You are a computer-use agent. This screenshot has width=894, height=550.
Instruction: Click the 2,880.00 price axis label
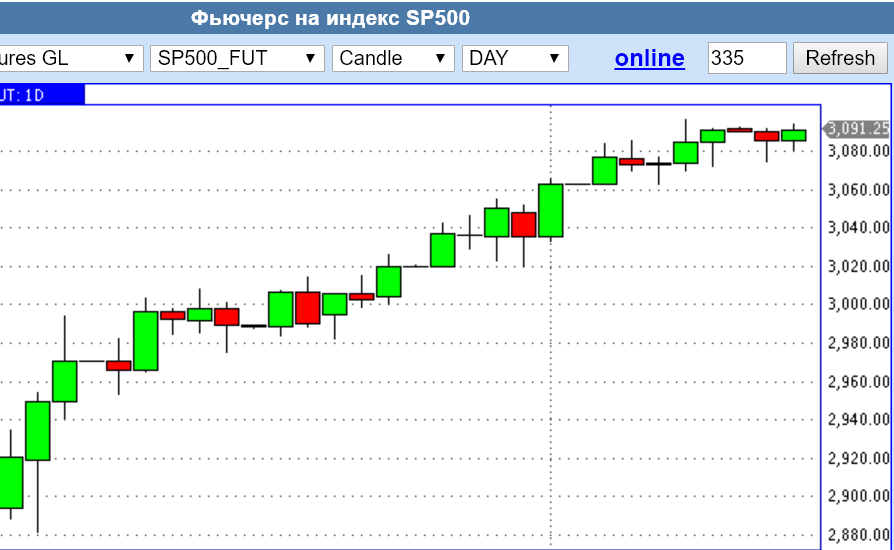(x=859, y=535)
